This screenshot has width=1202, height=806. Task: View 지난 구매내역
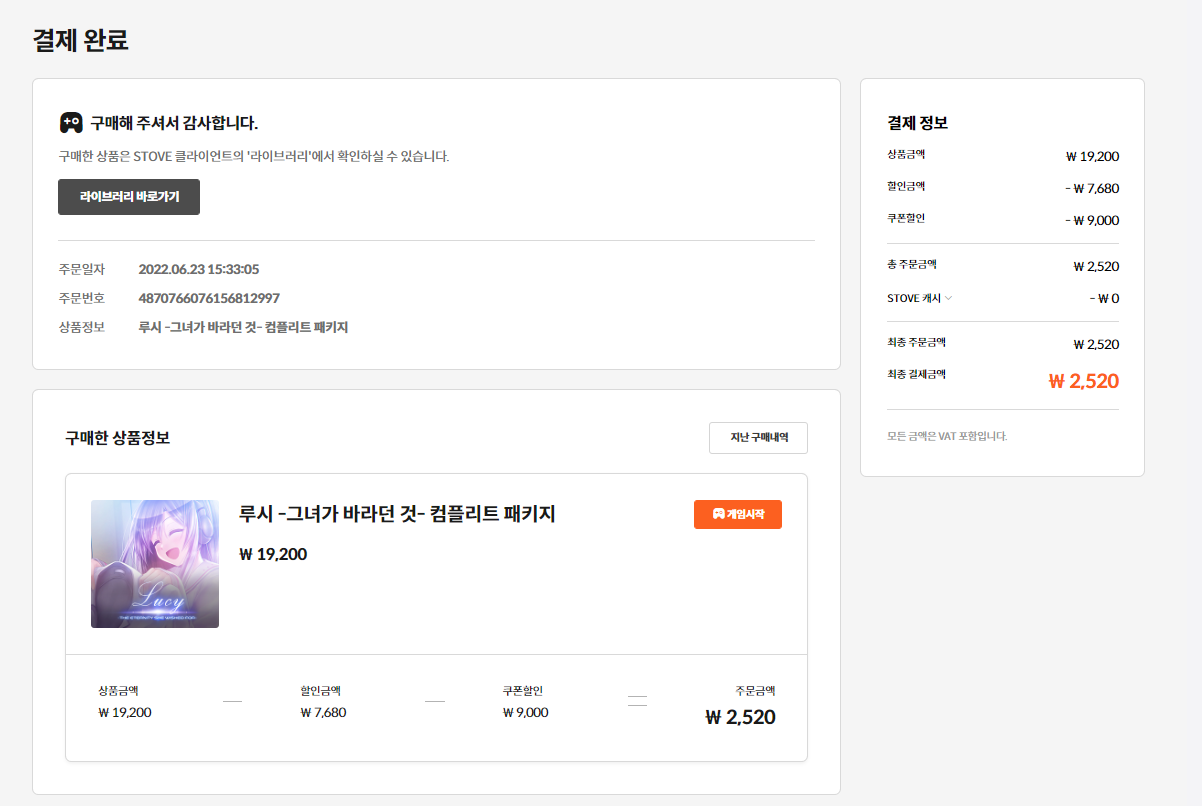(758, 438)
